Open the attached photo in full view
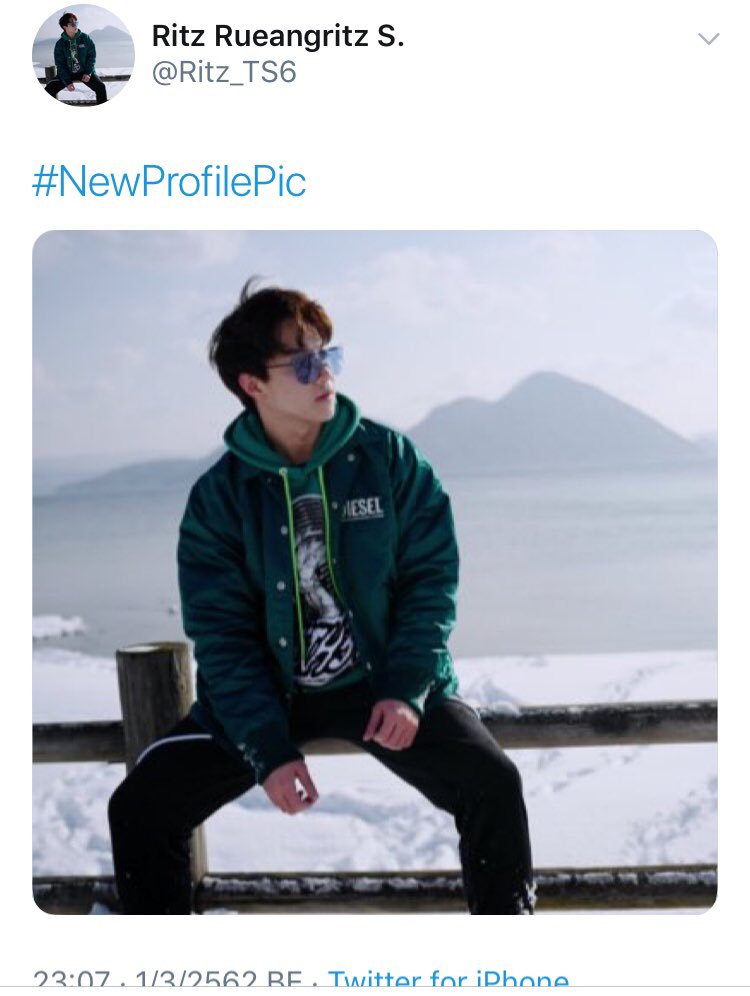Screen dimensions: 750x996 point(375,572)
